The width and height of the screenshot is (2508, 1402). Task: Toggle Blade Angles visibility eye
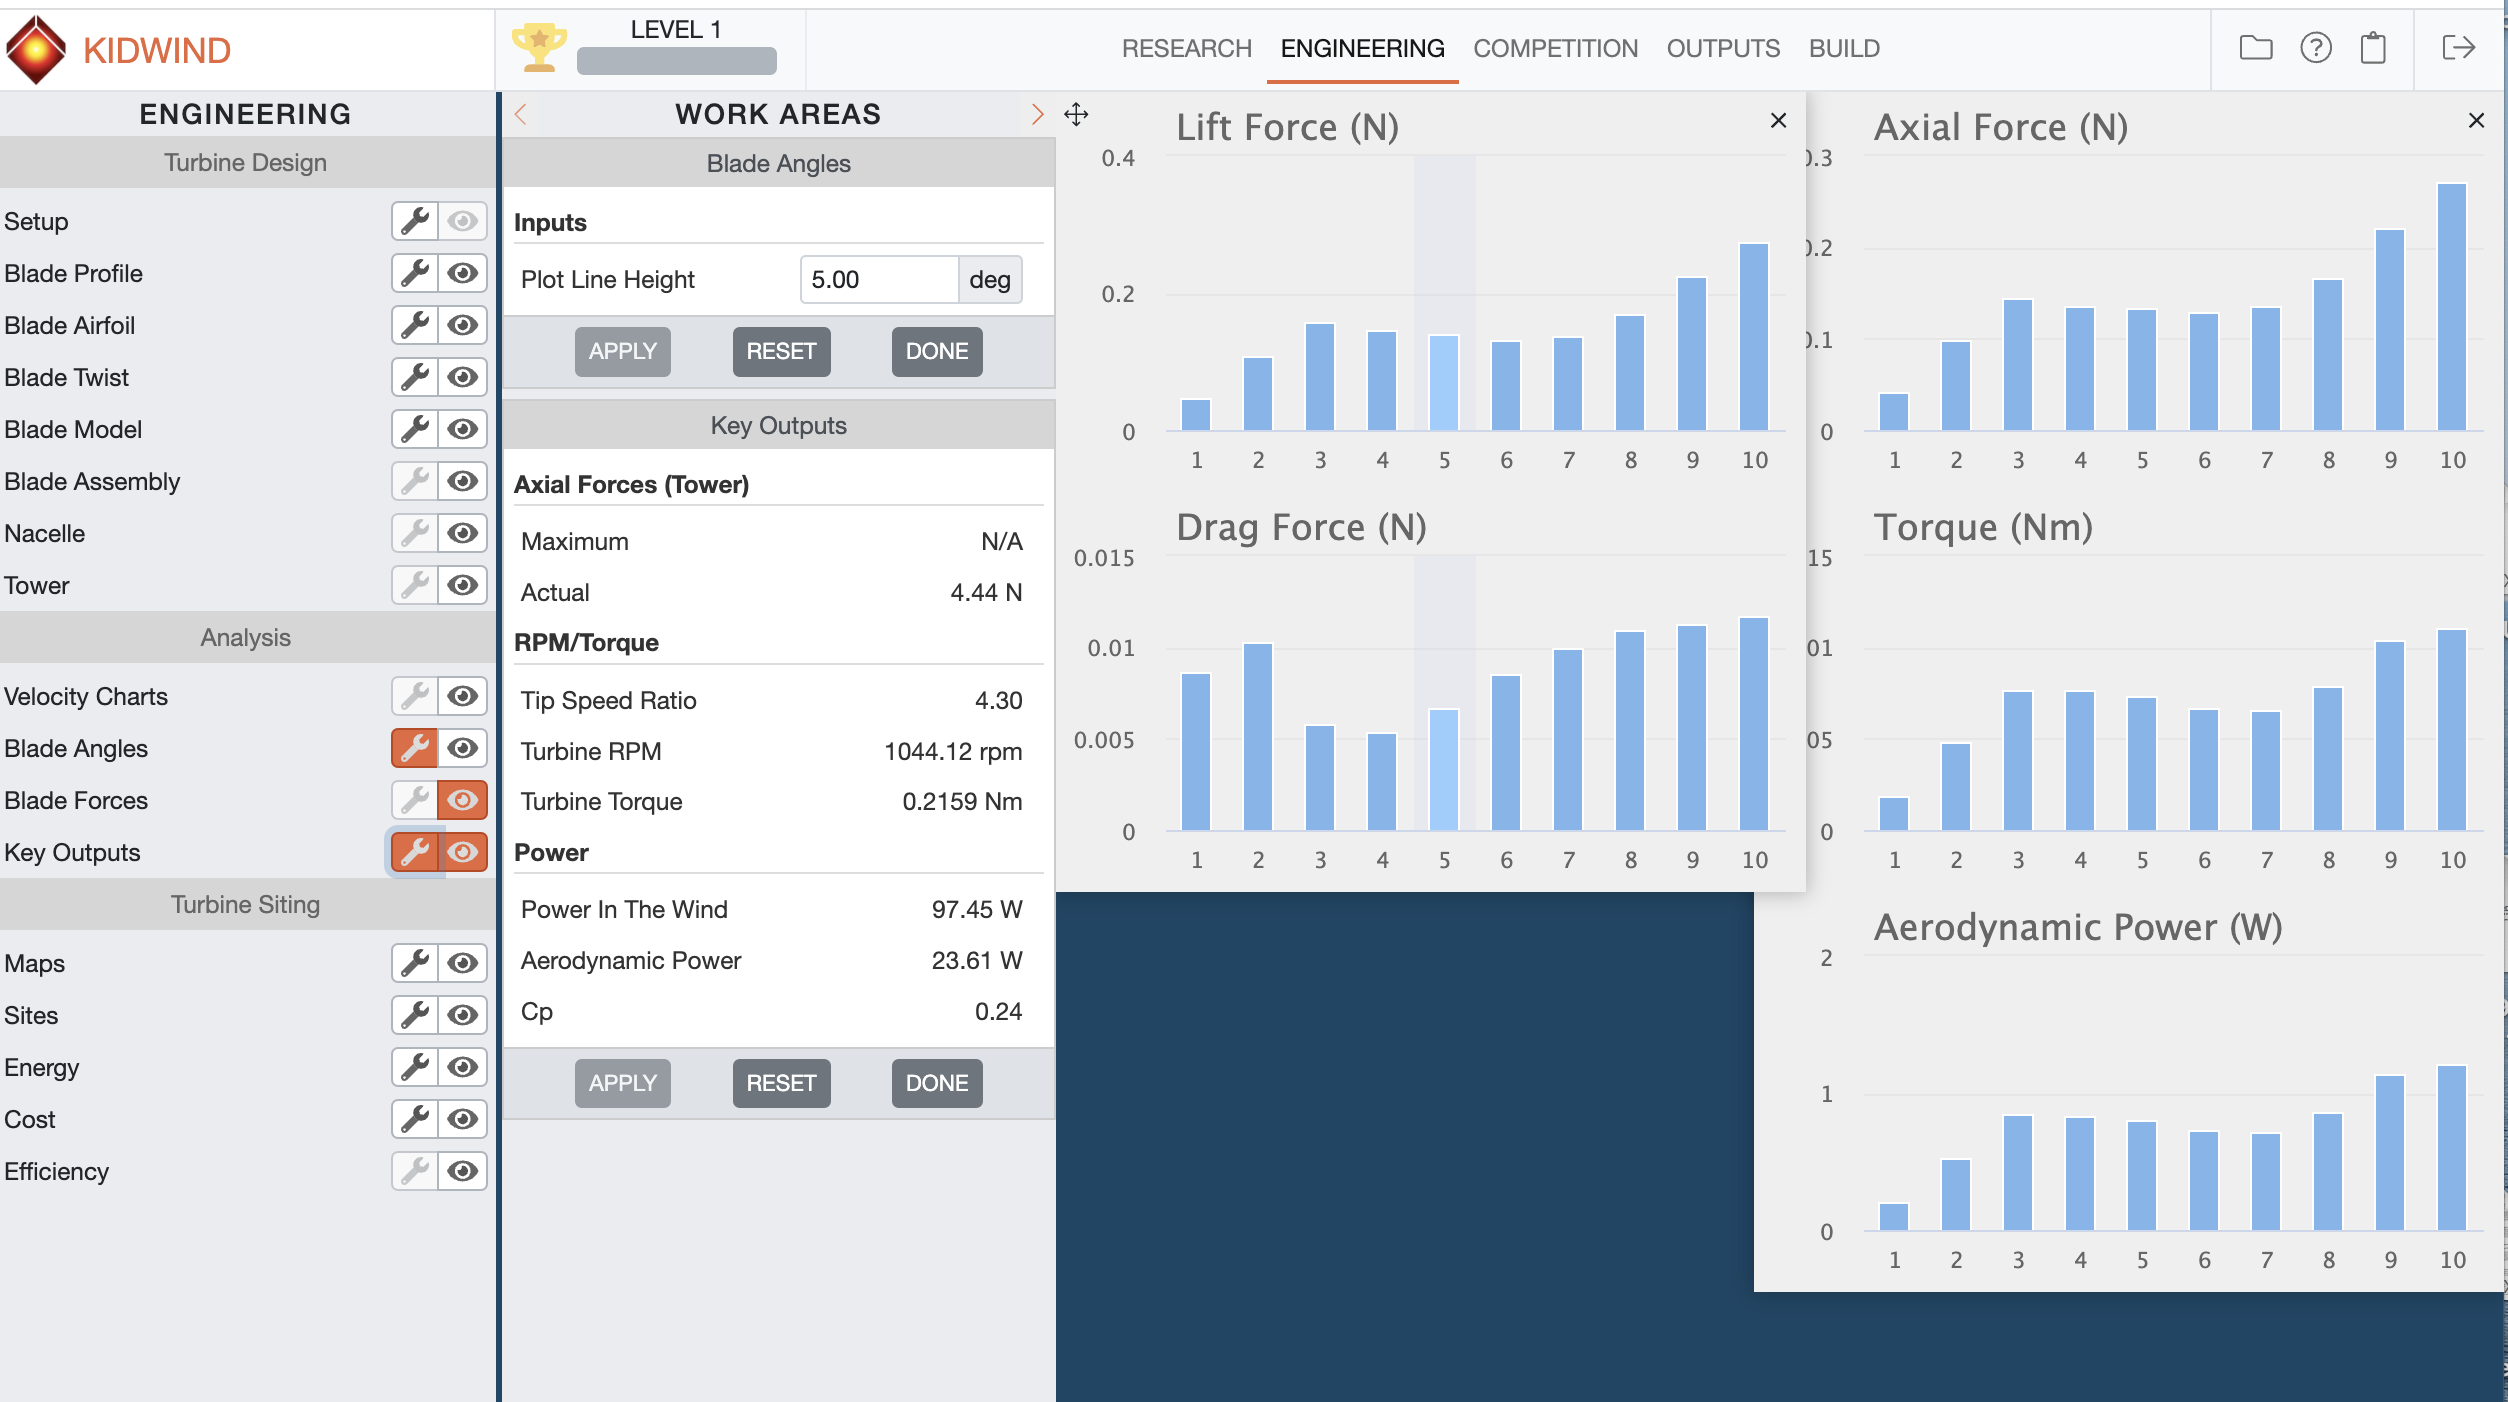[x=462, y=748]
